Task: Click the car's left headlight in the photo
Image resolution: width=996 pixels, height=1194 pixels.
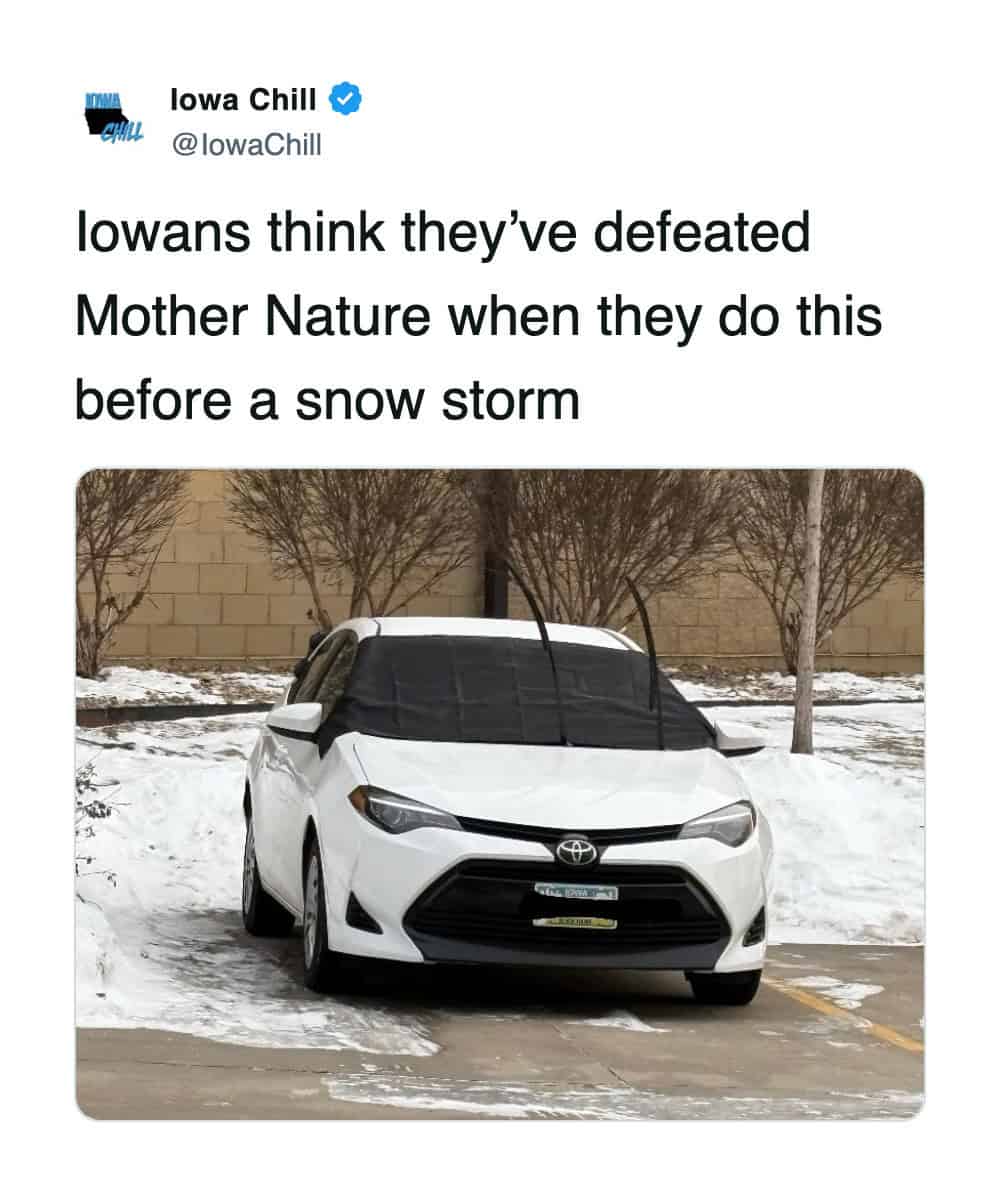Action: (x=402, y=811)
